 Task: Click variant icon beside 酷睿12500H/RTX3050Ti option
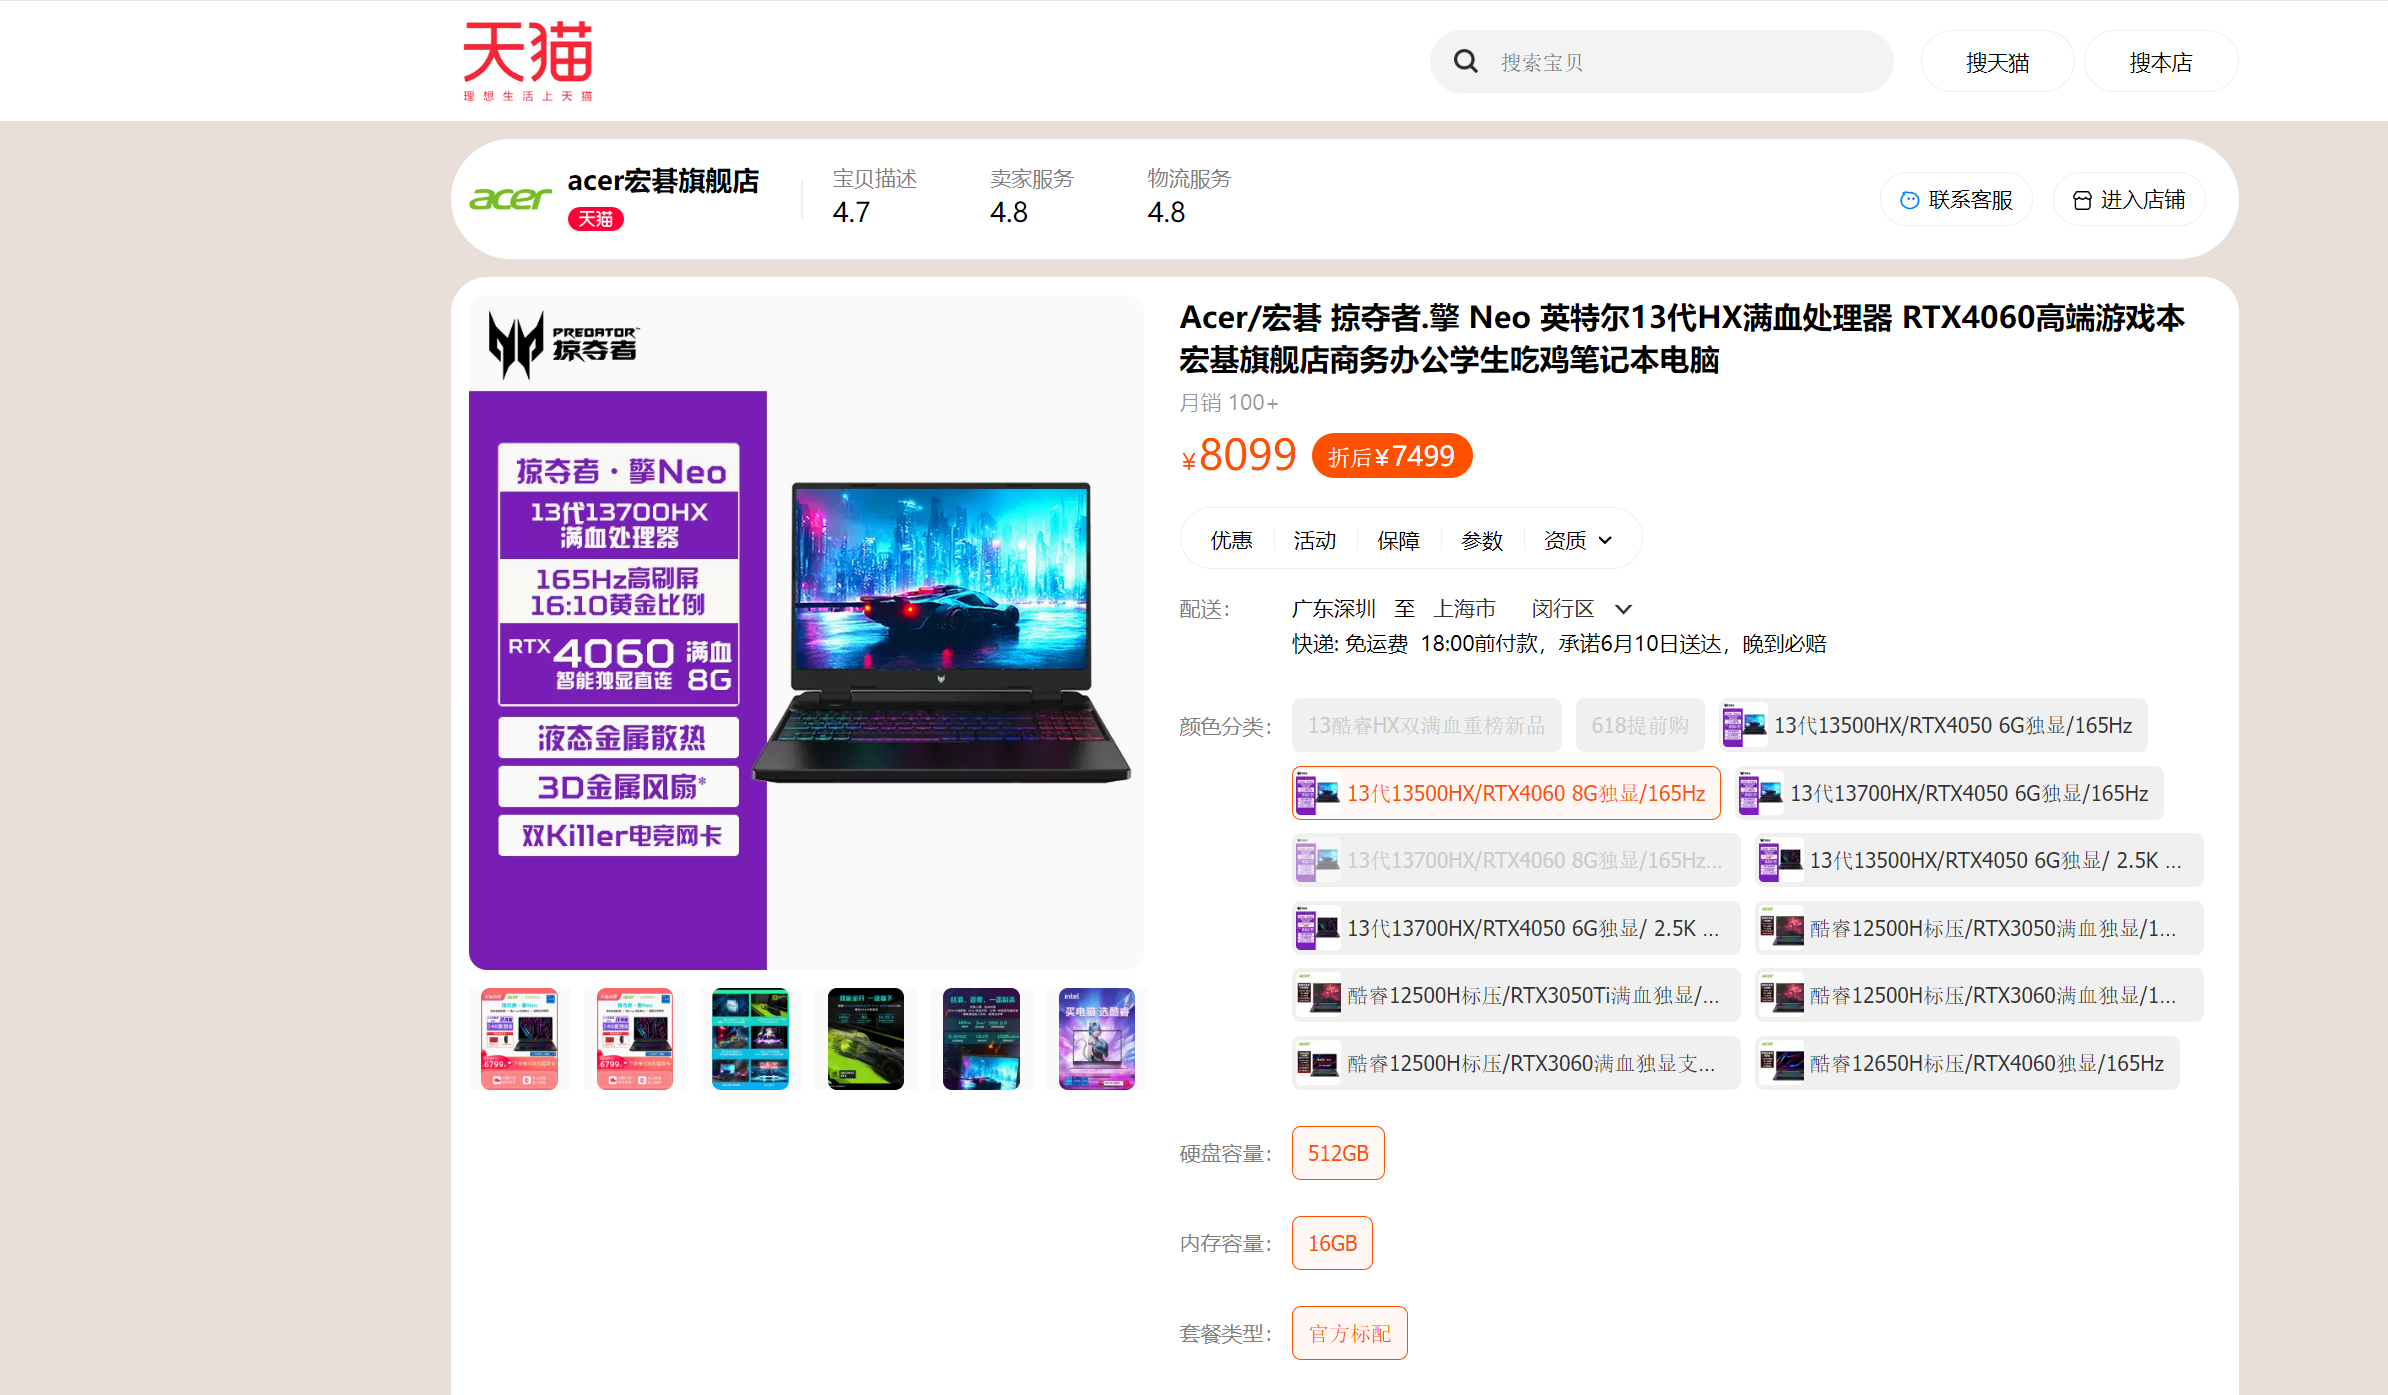point(1317,995)
